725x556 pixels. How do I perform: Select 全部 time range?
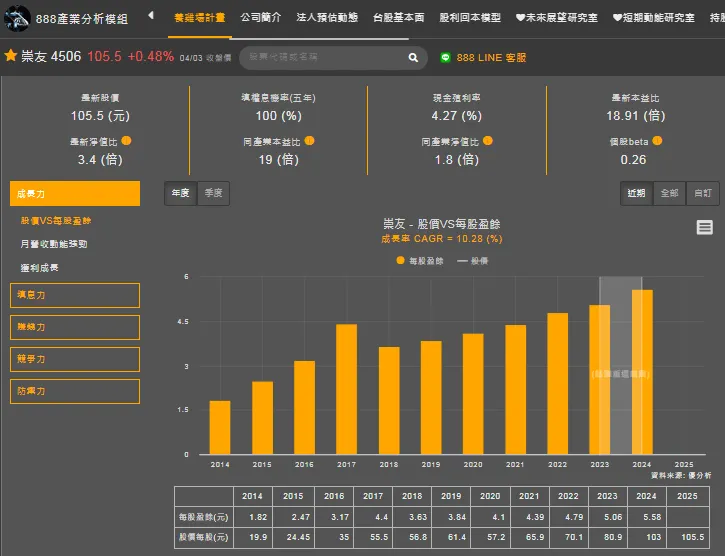(670, 193)
